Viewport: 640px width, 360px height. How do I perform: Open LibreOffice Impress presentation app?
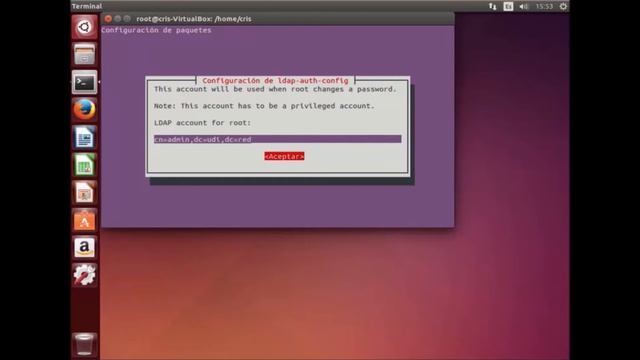click(84, 192)
